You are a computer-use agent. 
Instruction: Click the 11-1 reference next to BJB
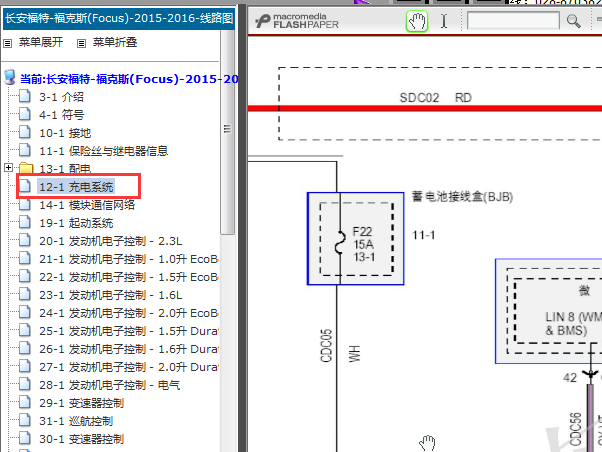[423, 235]
